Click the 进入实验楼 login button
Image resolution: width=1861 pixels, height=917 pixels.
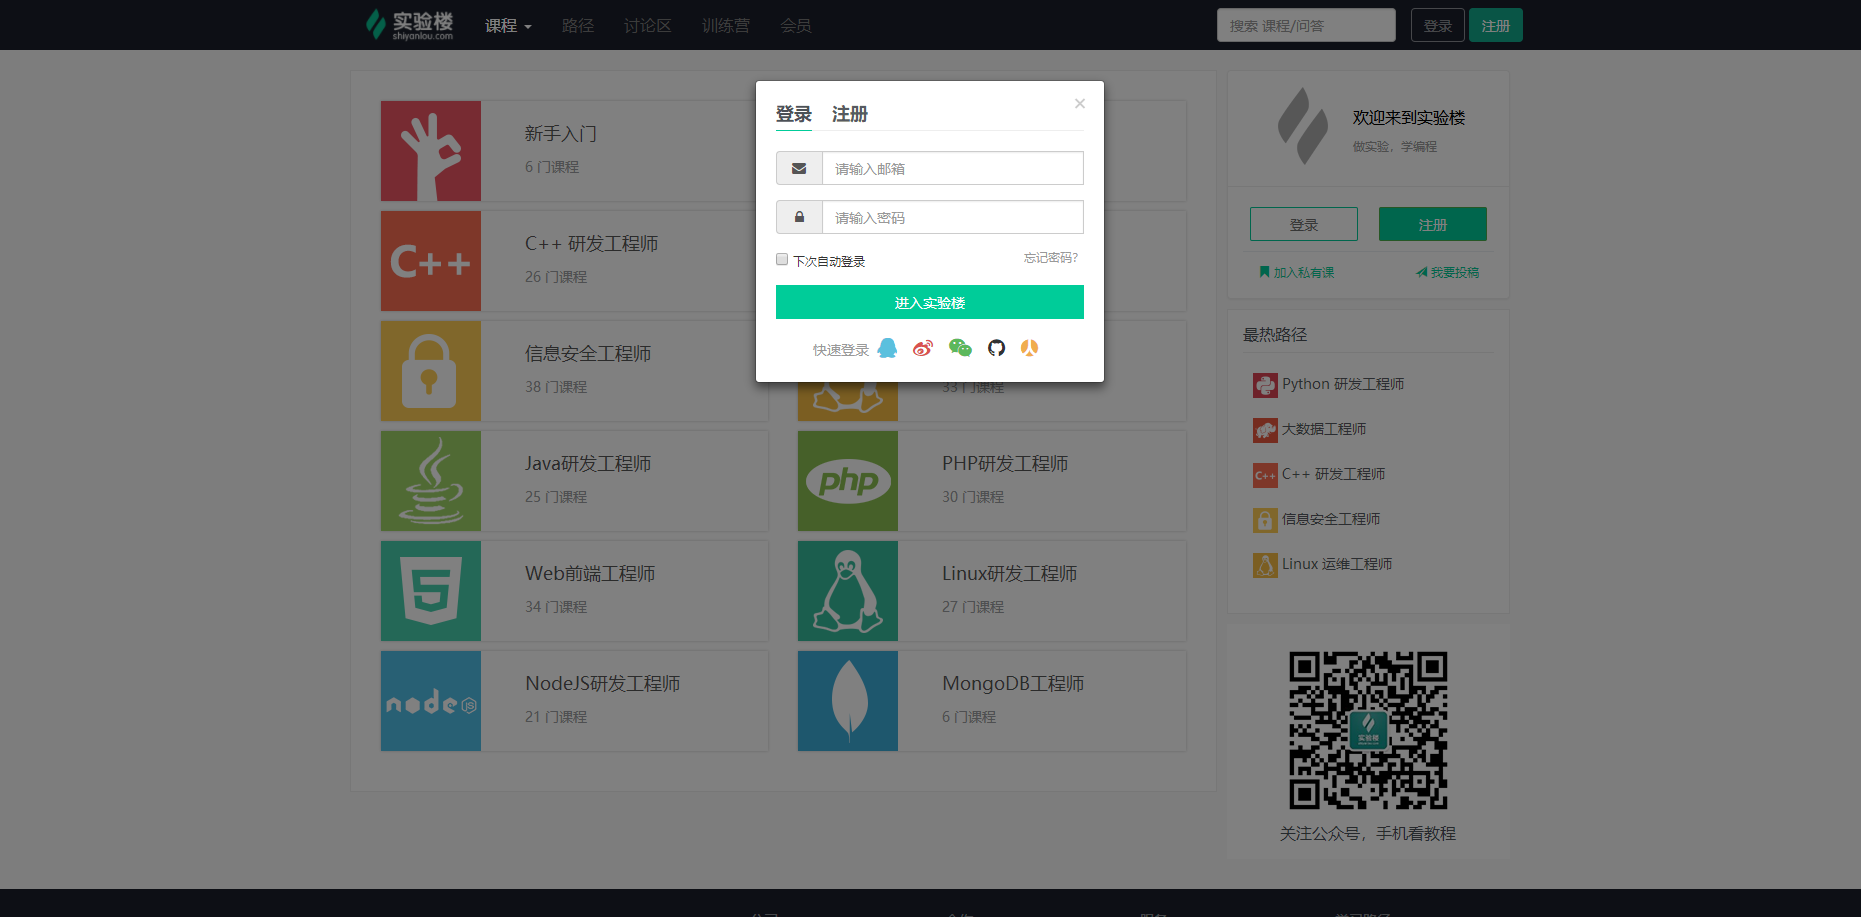[929, 302]
